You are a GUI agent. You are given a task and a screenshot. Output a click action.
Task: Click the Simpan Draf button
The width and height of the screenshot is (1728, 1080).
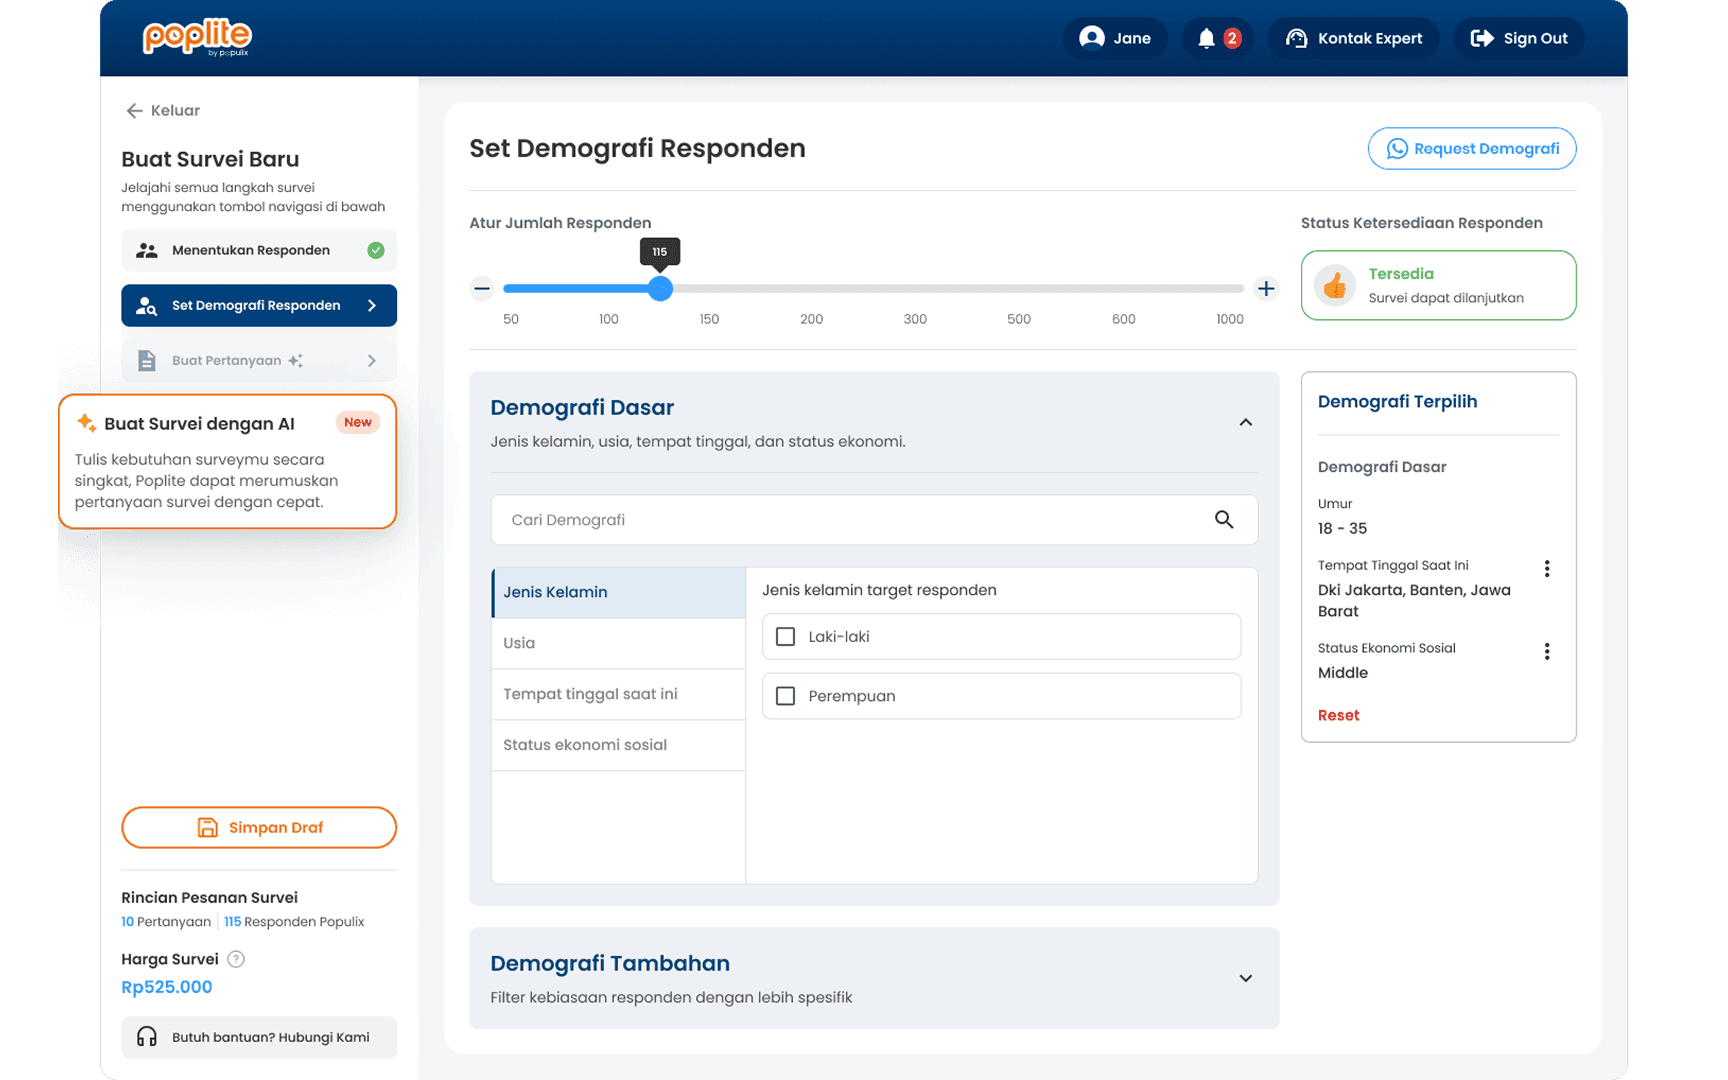[259, 828]
